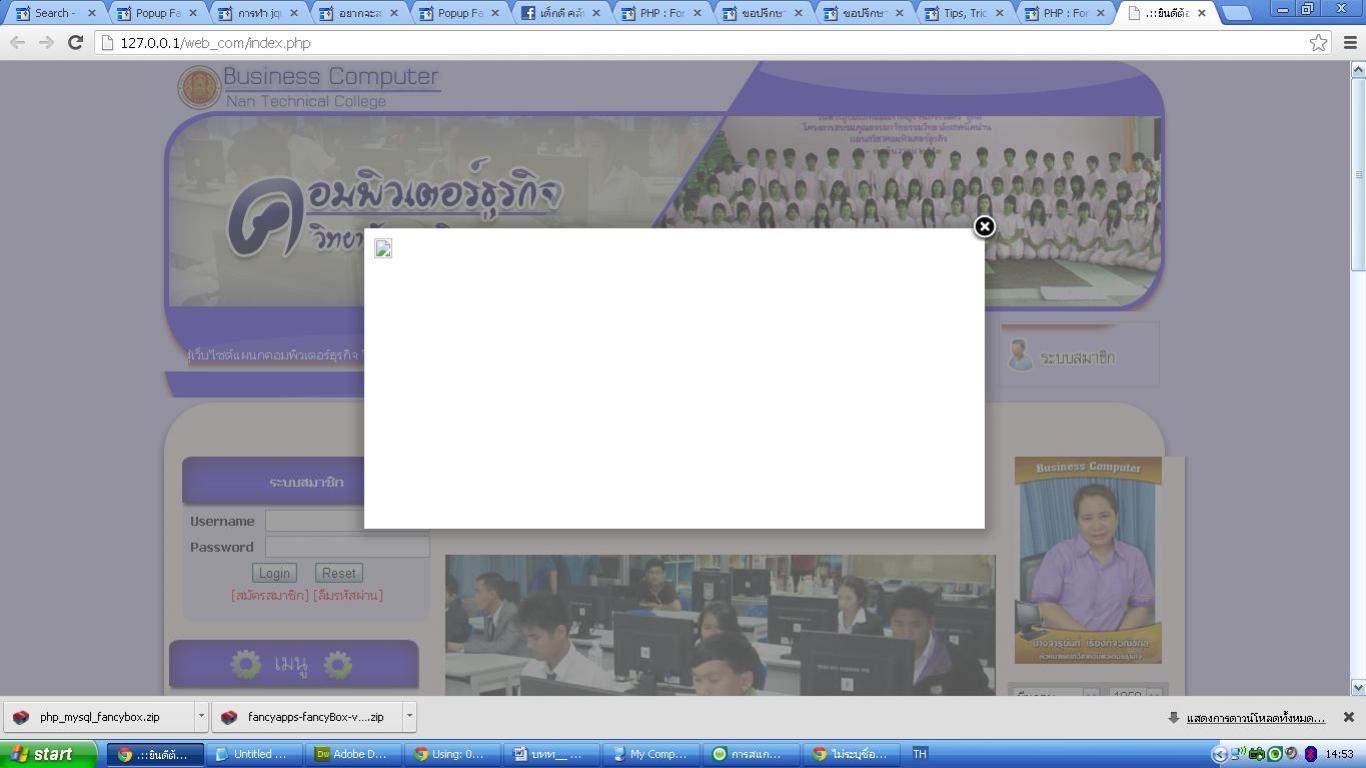Open the fancyapps-fancyBox zip download
This screenshot has width=1366, height=768.
coord(308,717)
